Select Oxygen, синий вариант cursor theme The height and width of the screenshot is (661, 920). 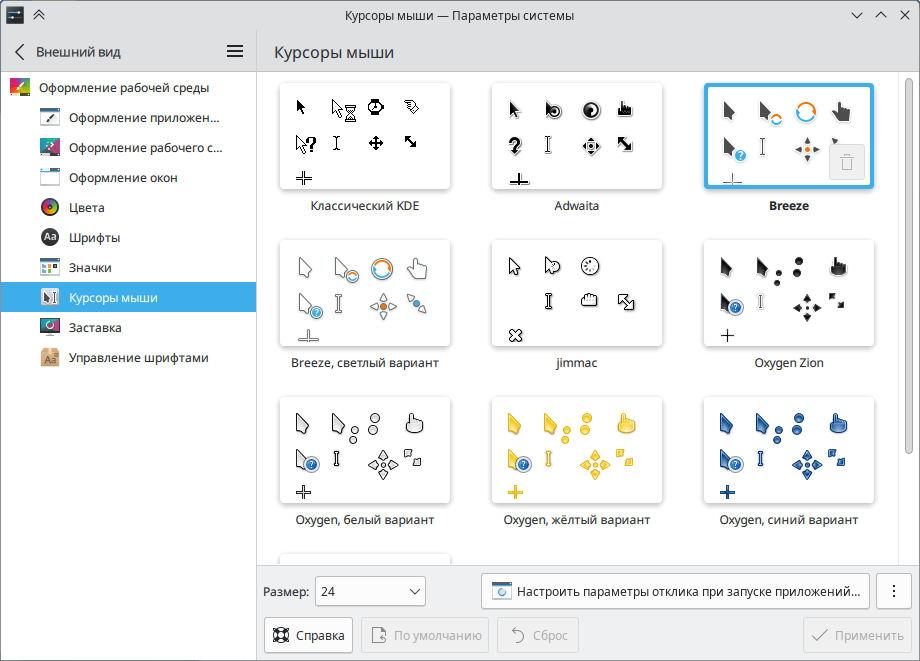pos(789,450)
